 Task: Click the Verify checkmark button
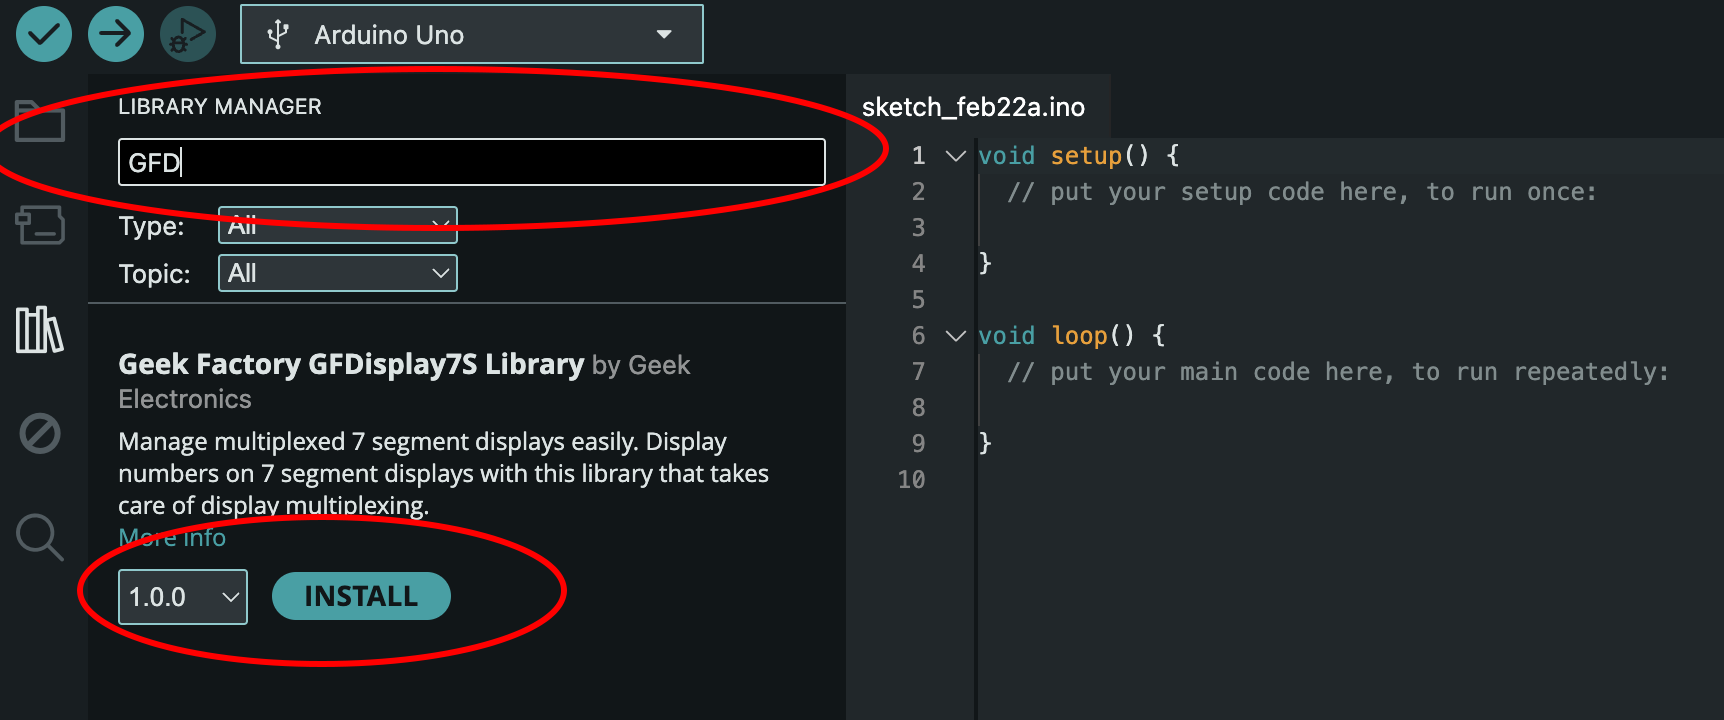[44, 34]
